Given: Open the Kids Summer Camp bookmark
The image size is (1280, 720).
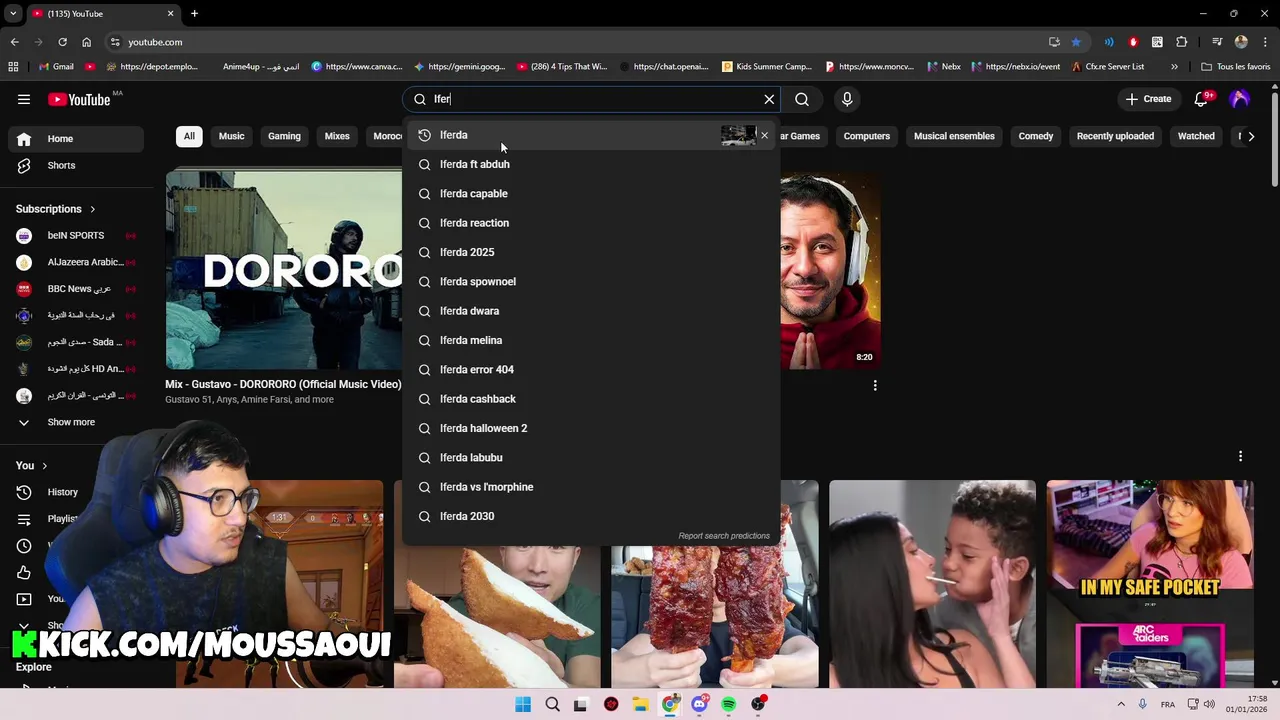Looking at the screenshot, I should (767, 67).
